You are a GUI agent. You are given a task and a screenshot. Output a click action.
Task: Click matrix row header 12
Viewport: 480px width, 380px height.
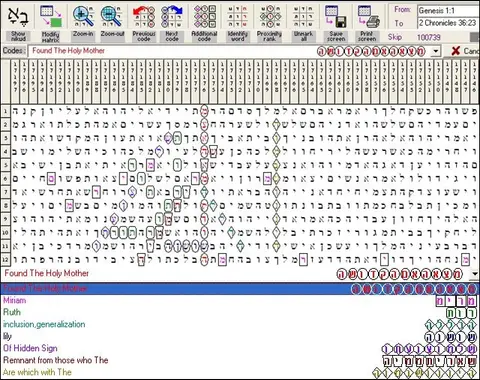click(5, 259)
